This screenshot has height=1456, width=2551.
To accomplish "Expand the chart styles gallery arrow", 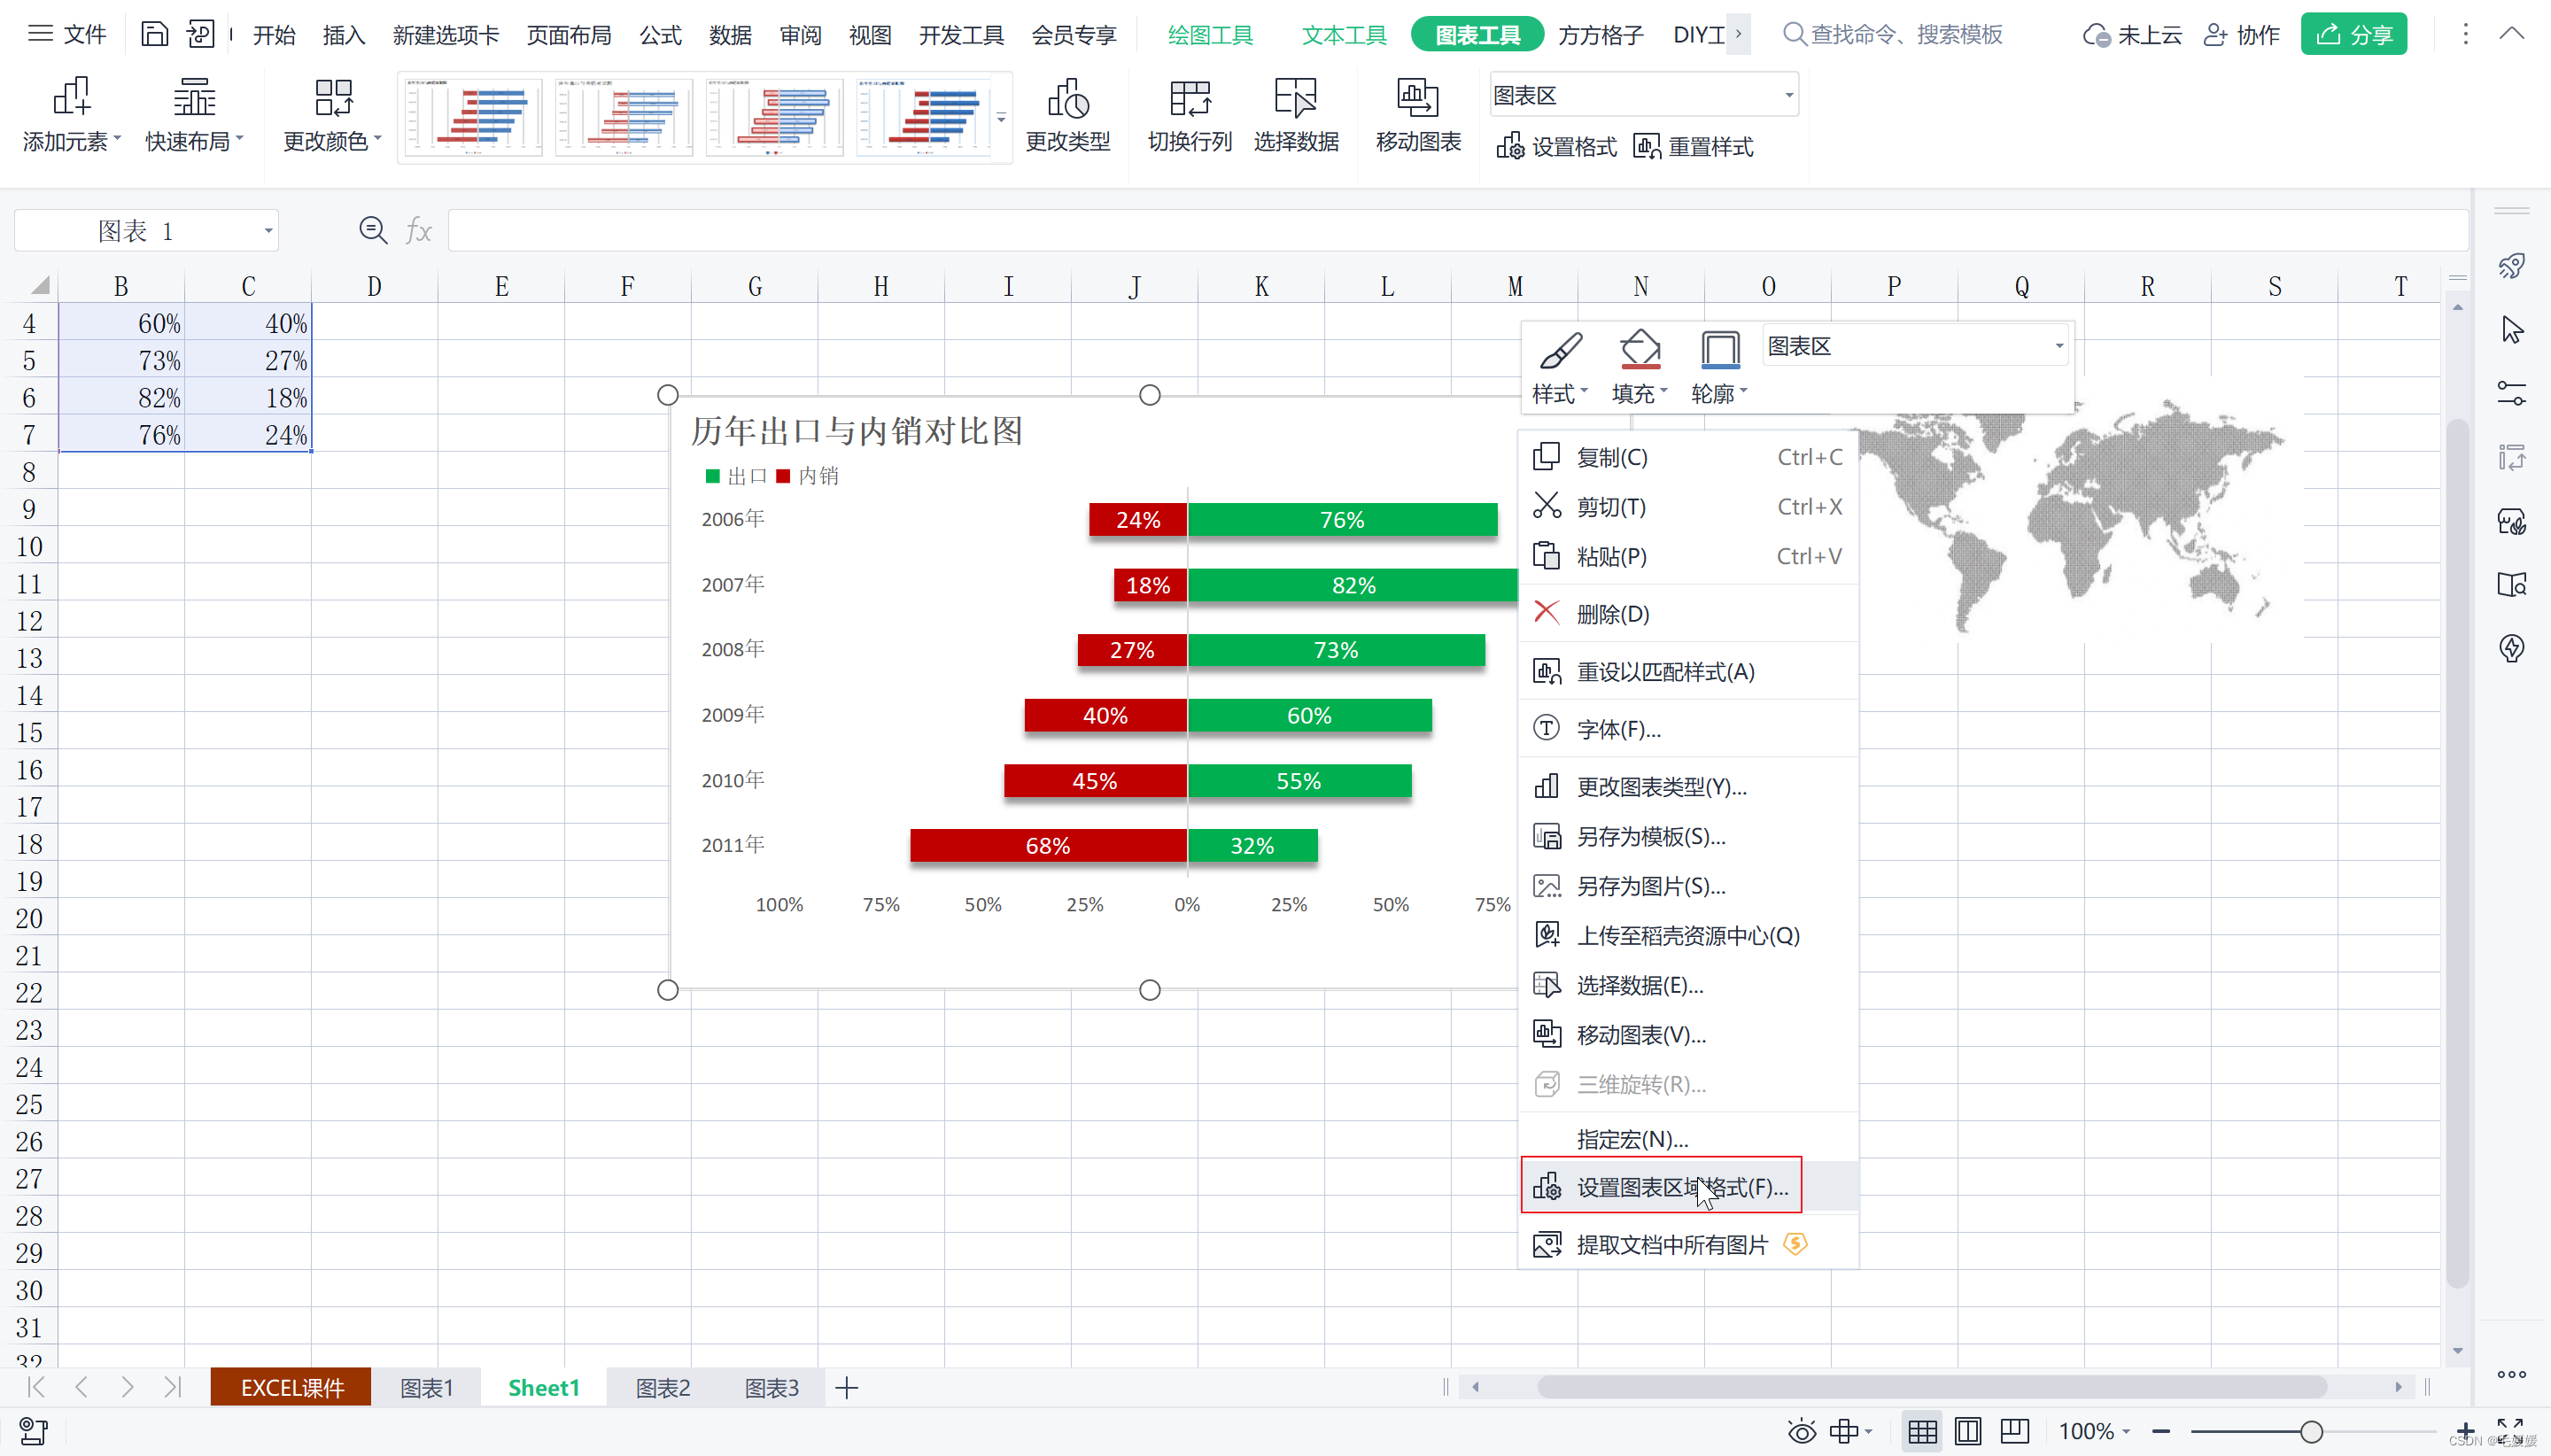I will 1001,118.
